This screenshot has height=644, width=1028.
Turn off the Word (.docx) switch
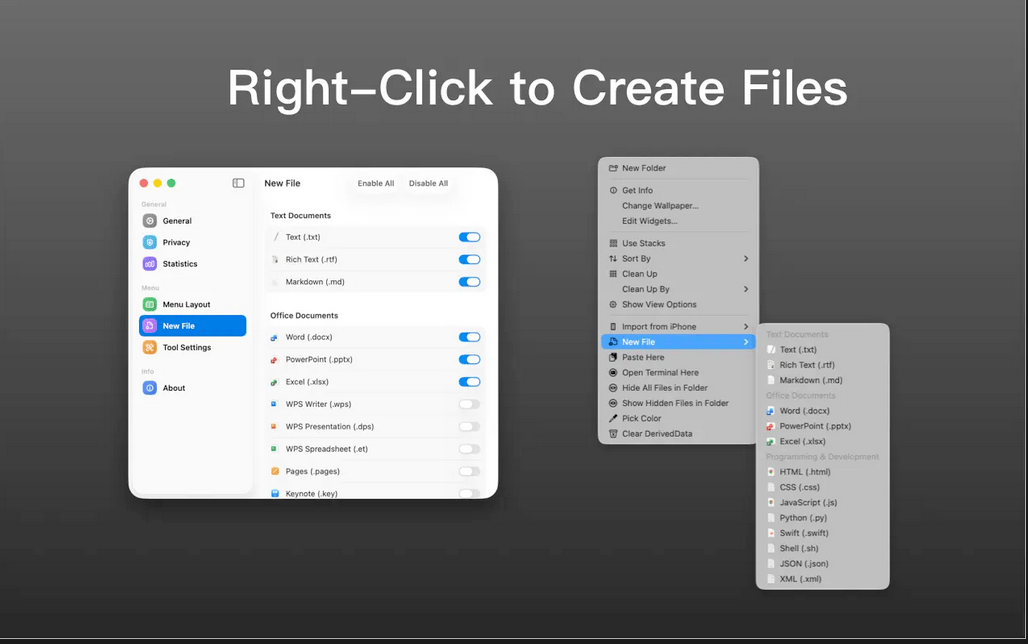coord(469,337)
